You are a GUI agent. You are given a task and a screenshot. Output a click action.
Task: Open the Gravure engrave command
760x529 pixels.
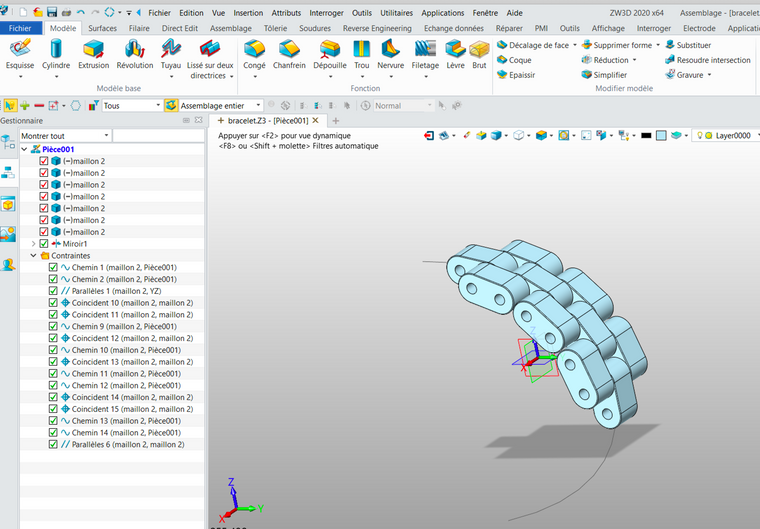pos(684,75)
